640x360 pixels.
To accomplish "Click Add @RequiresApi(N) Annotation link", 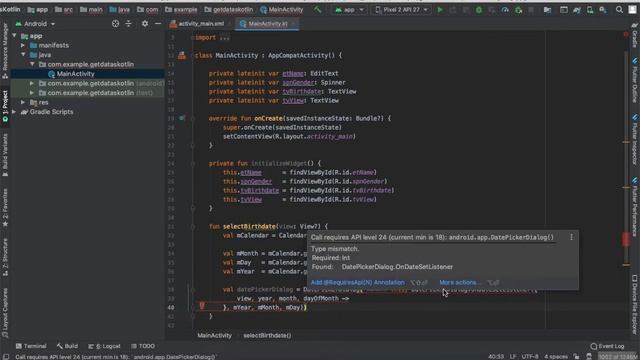I will 358,282.
